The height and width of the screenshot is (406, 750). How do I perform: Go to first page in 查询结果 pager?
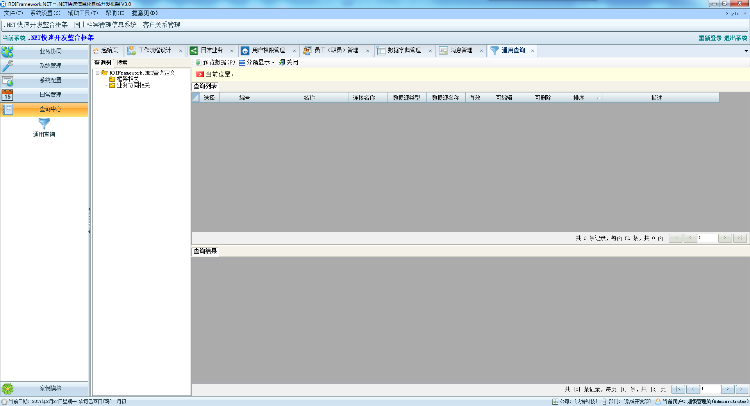678,389
